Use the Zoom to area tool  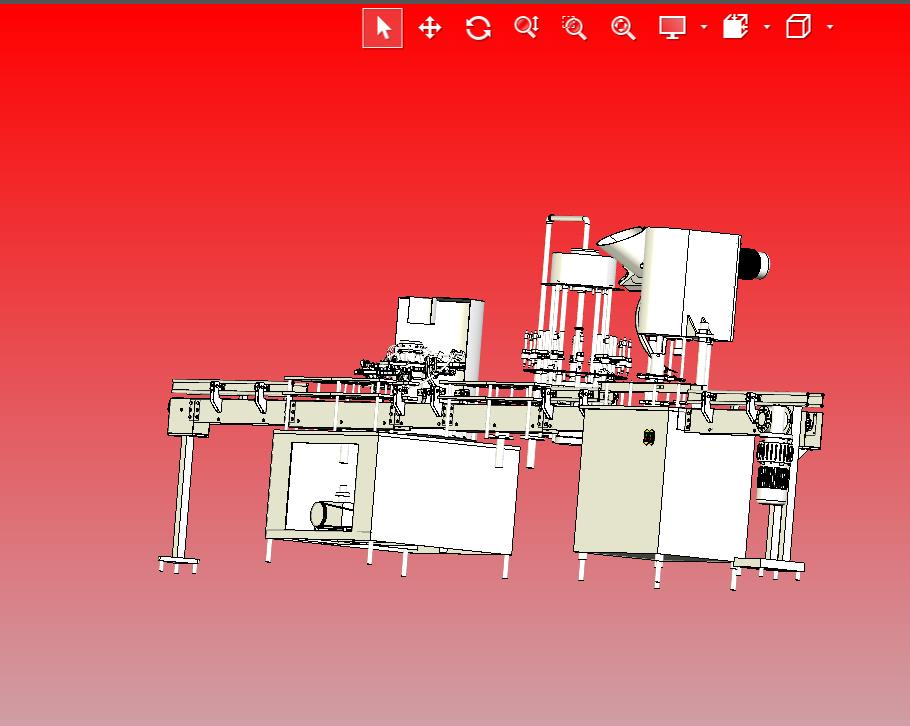point(575,28)
